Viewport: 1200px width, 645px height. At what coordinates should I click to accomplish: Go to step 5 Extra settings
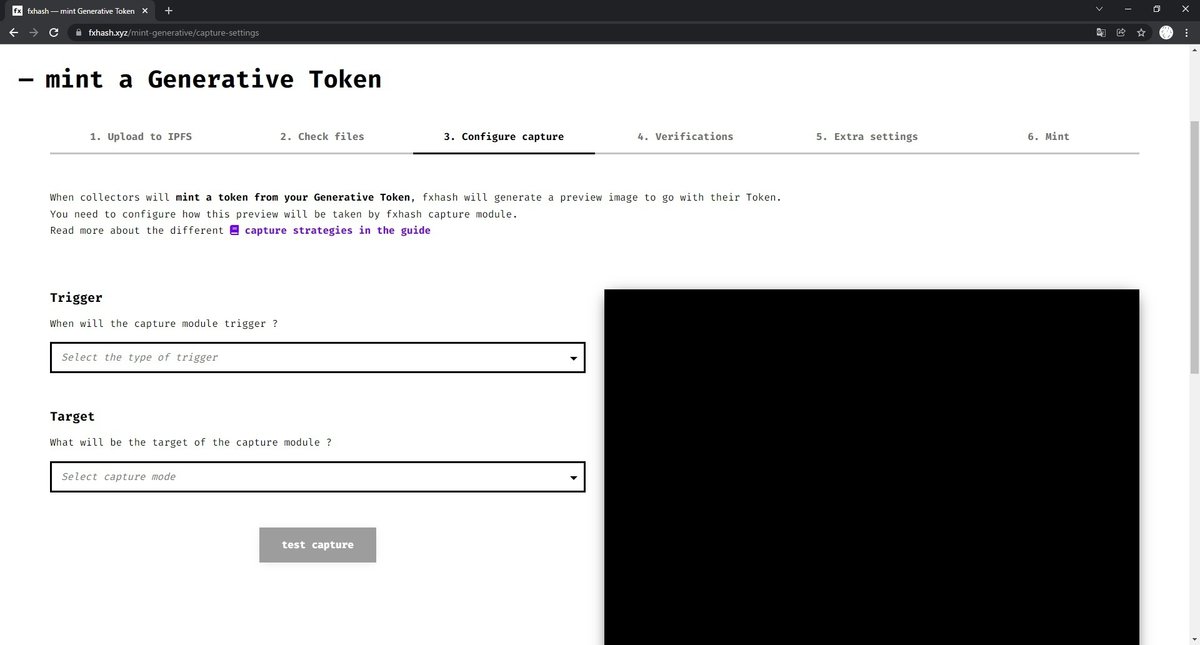point(866,137)
